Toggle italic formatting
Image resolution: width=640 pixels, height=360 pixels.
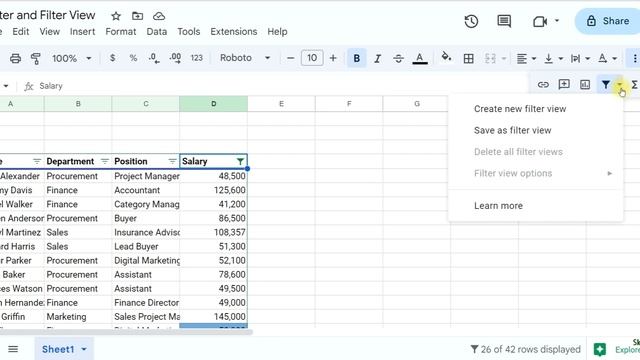coord(378,58)
